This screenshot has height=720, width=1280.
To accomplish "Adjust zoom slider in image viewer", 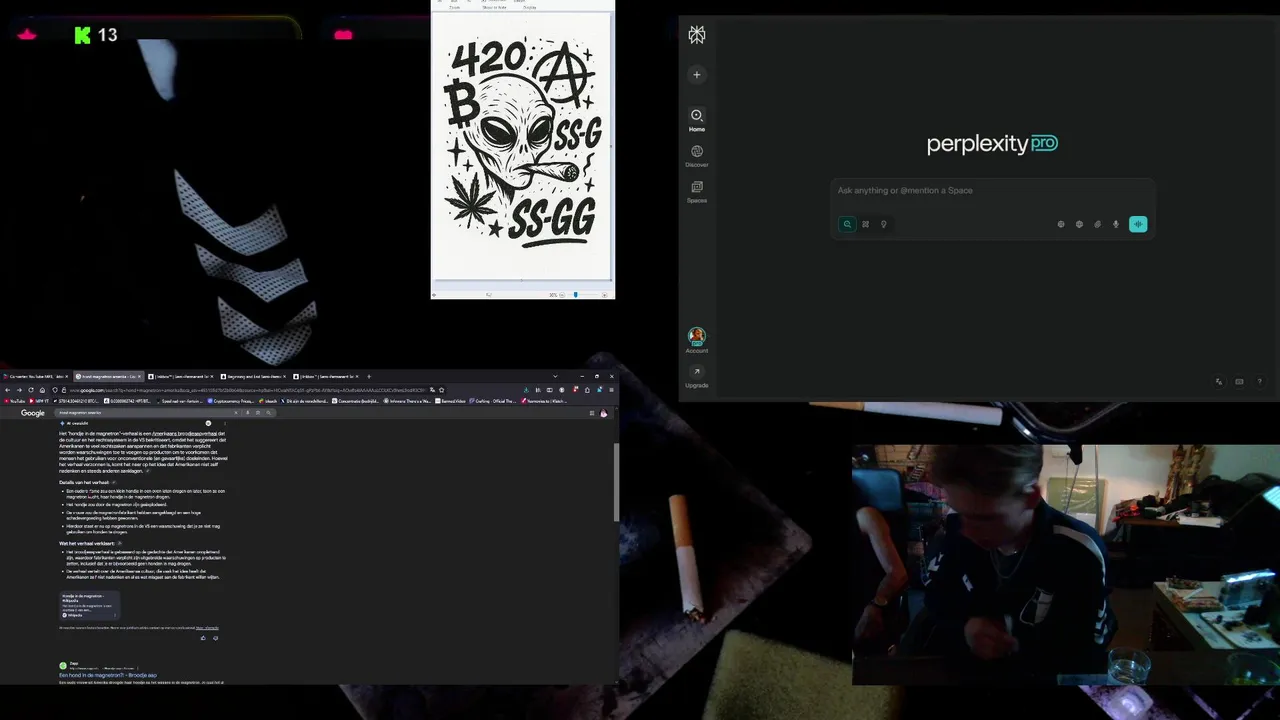I will point(575,295).
